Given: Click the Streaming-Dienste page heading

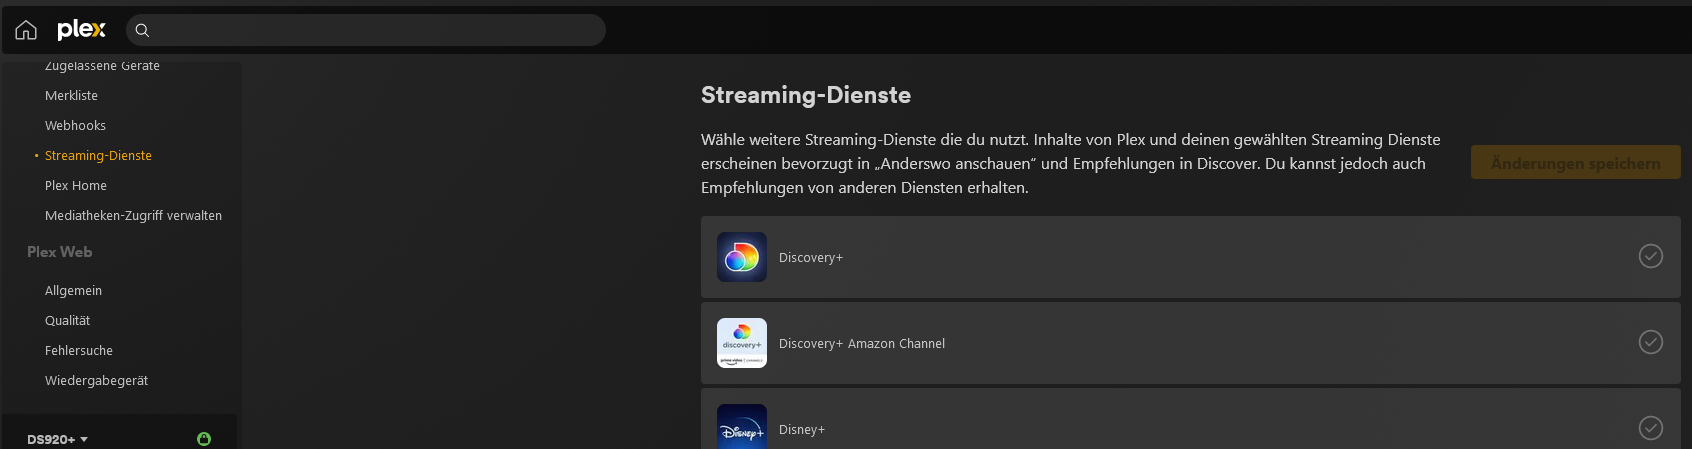Looking at the screenshot, I should [806, 95].
